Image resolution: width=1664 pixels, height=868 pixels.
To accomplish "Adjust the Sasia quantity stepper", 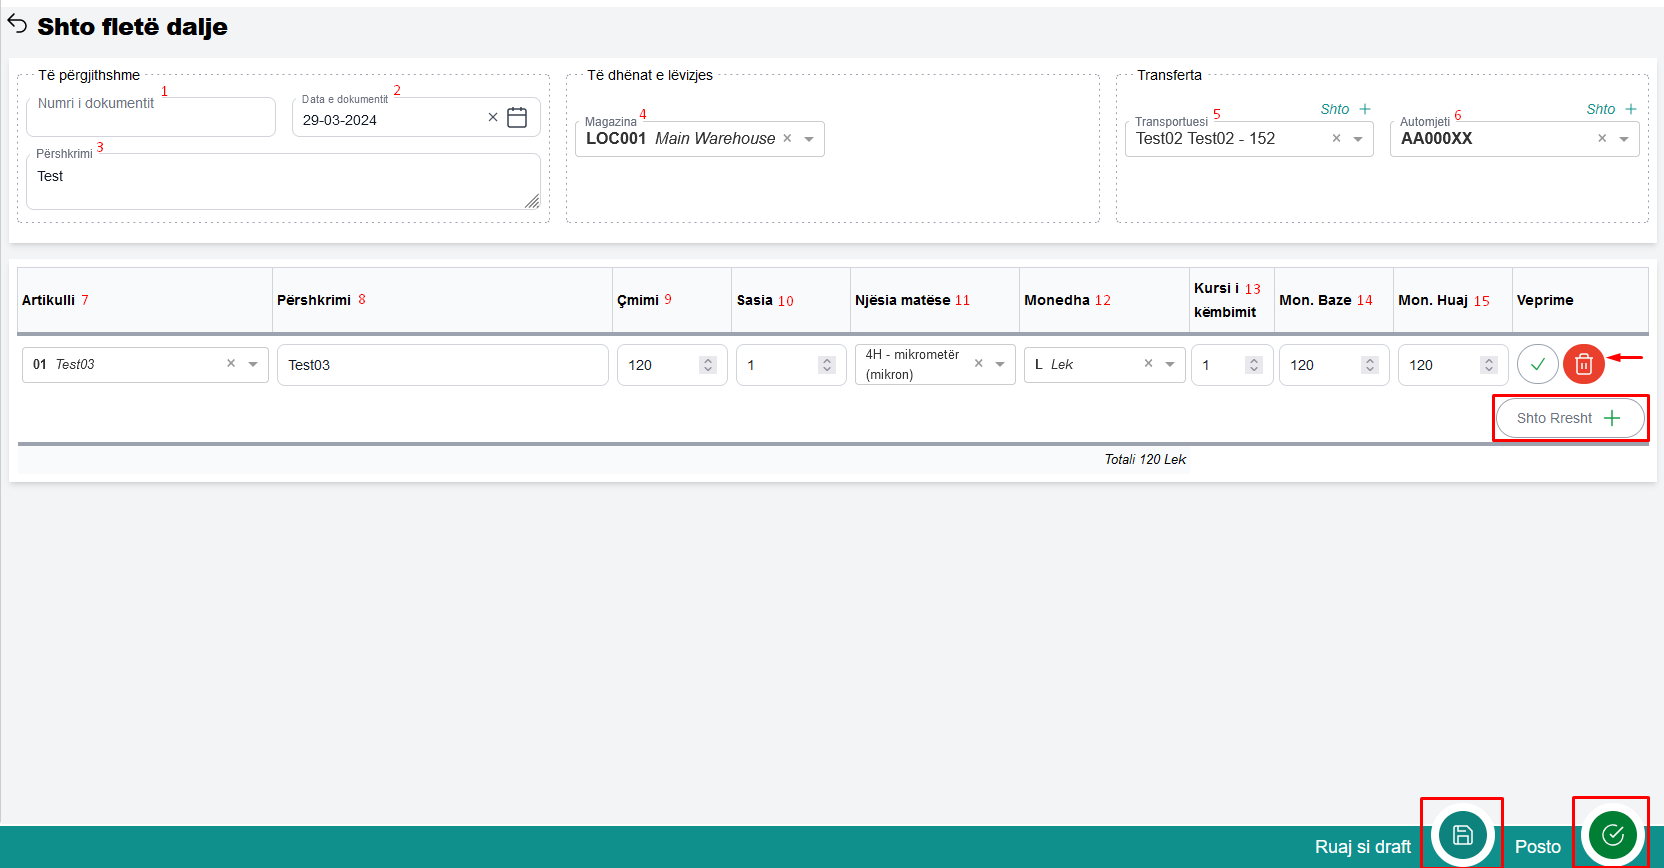I will tap(826, 365).
